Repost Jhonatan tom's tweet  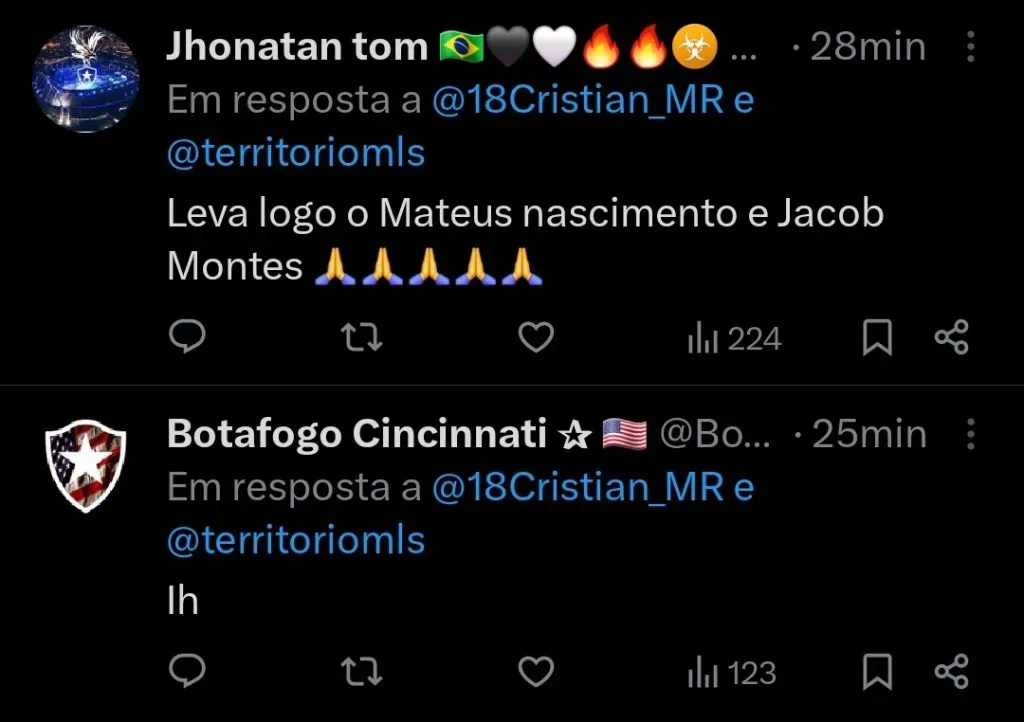click(361, 339)
